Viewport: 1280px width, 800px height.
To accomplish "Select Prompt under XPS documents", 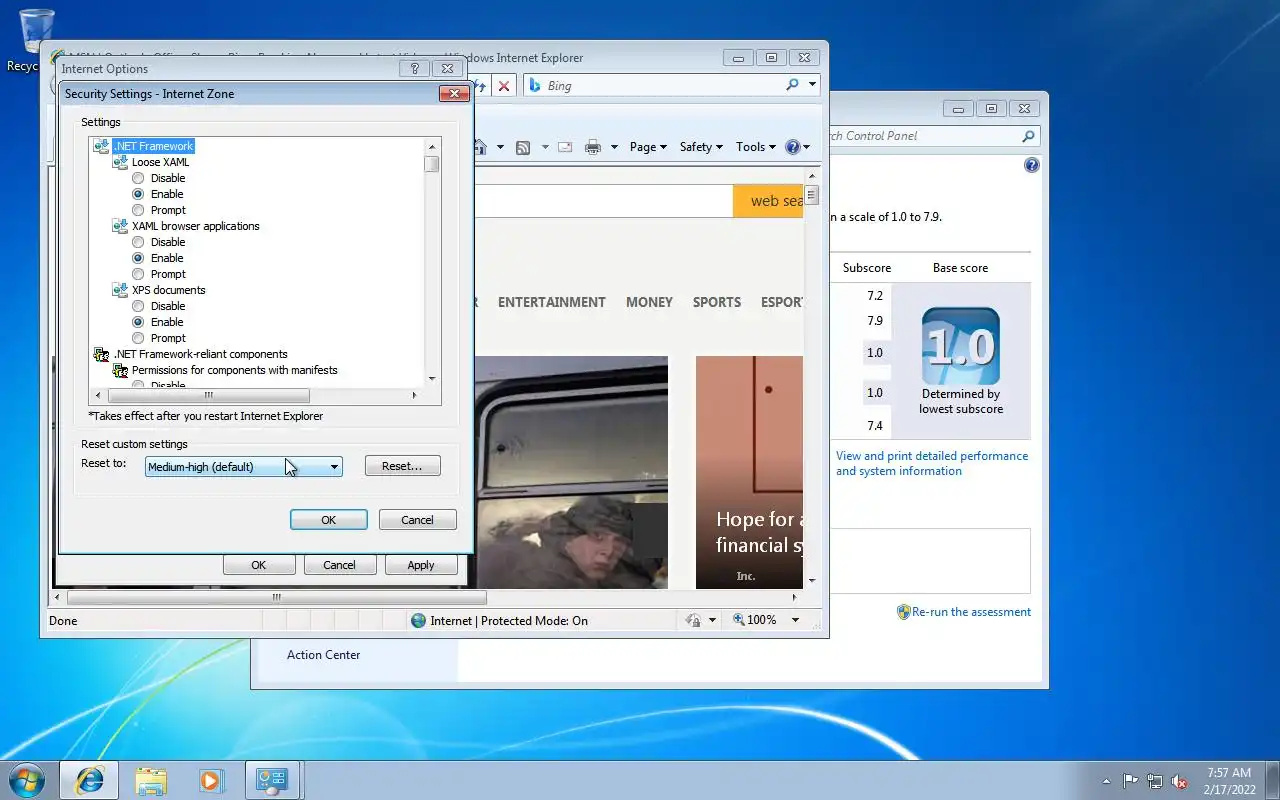I will (138, 338).
